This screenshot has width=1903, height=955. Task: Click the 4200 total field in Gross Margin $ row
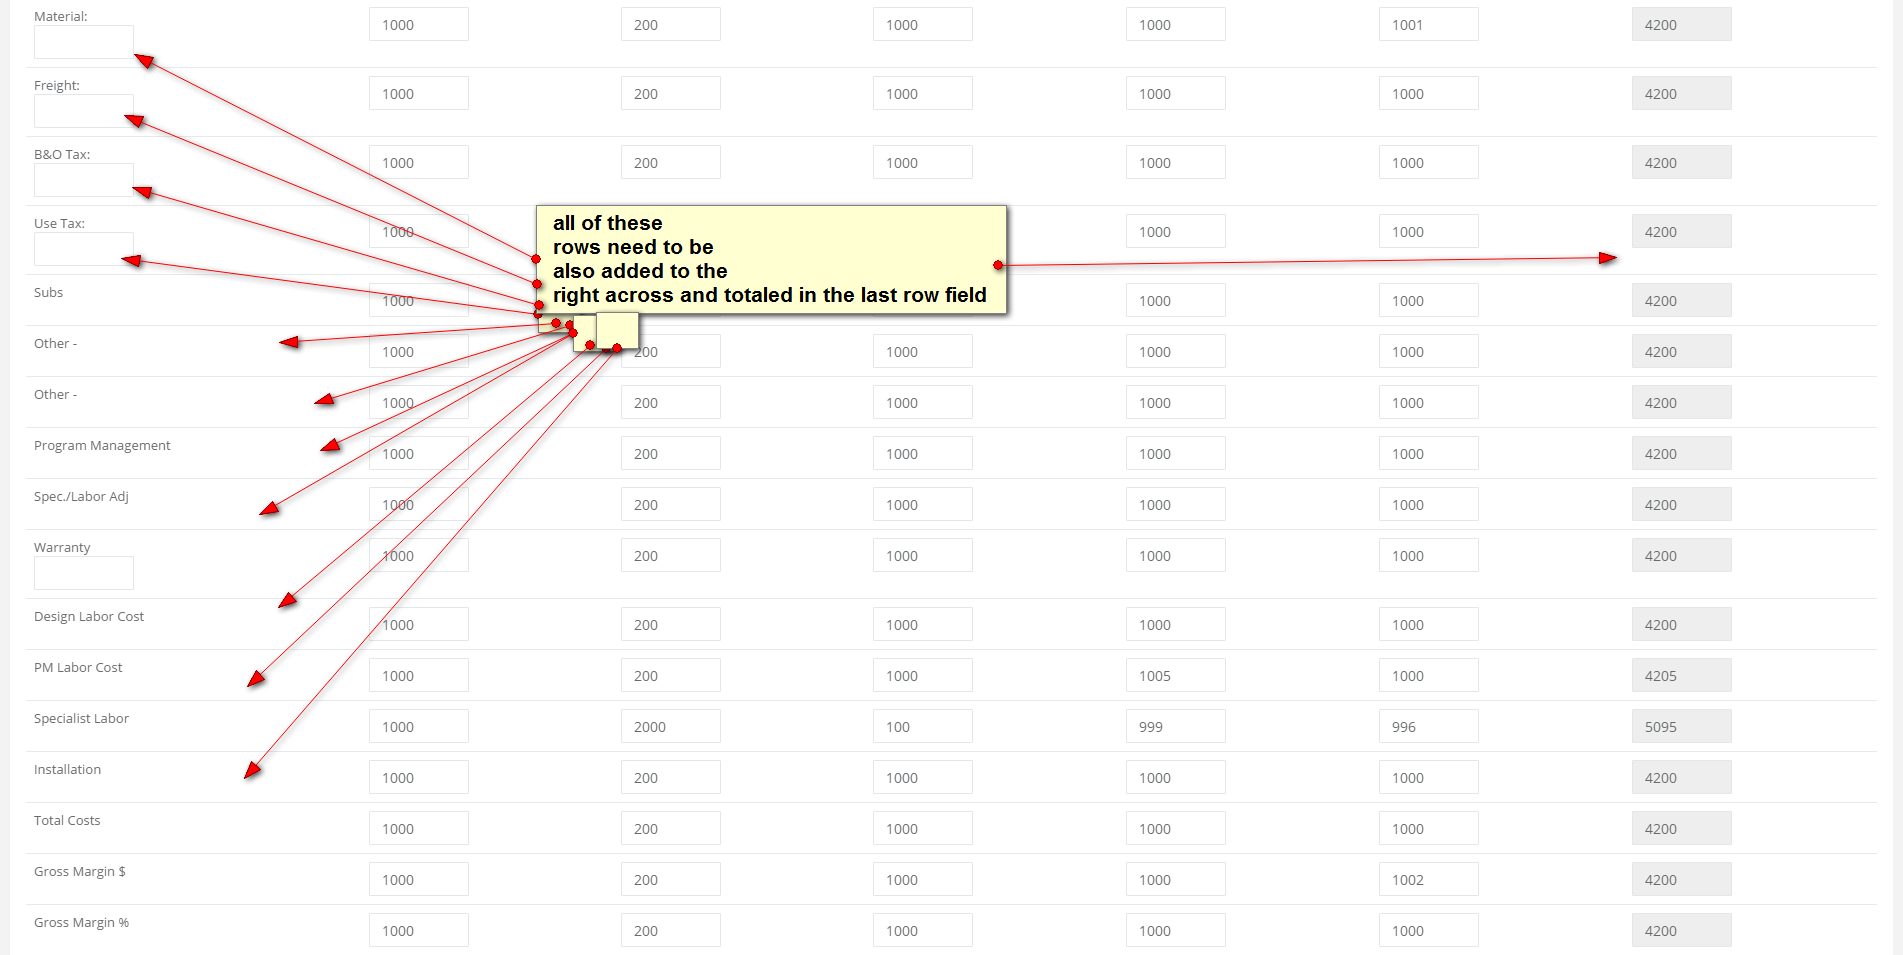[1682, 880]
